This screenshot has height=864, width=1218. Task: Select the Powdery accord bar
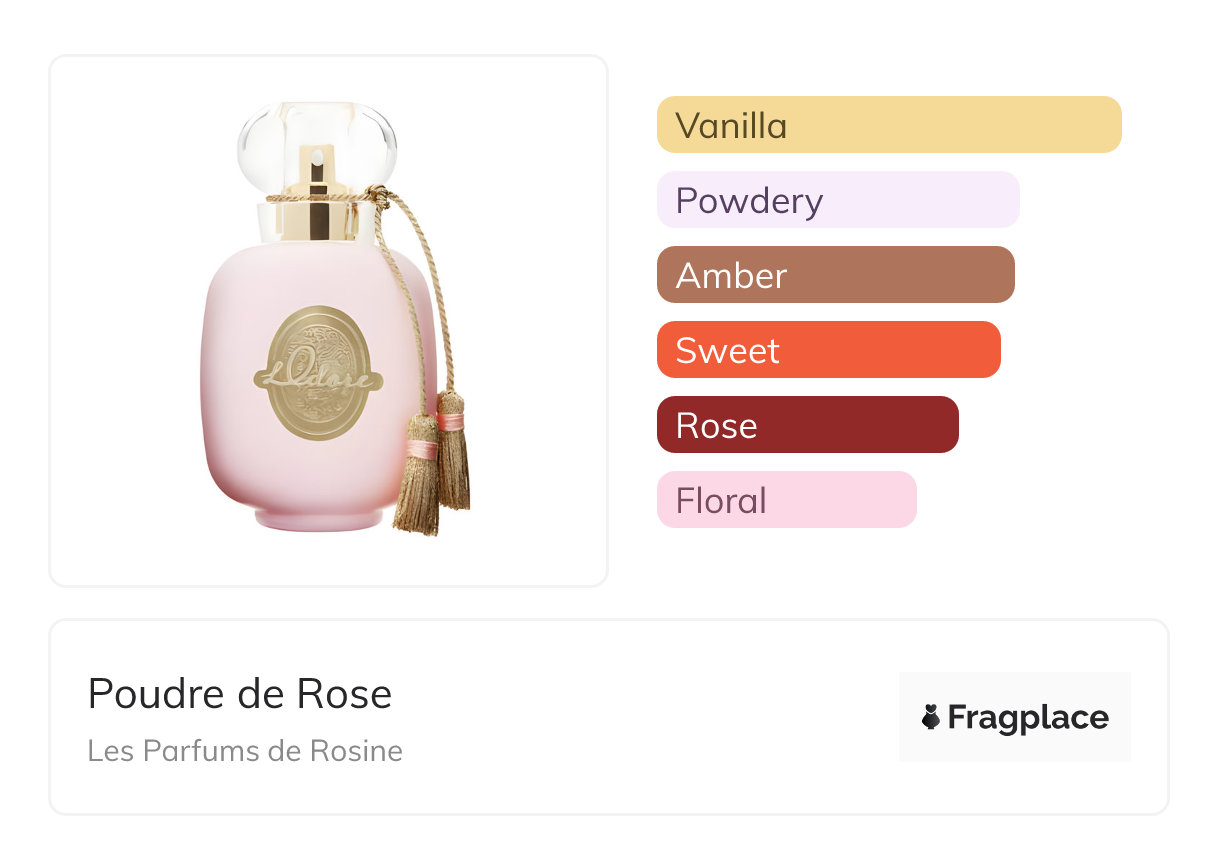pyautogui.click(x=837, y=200)
